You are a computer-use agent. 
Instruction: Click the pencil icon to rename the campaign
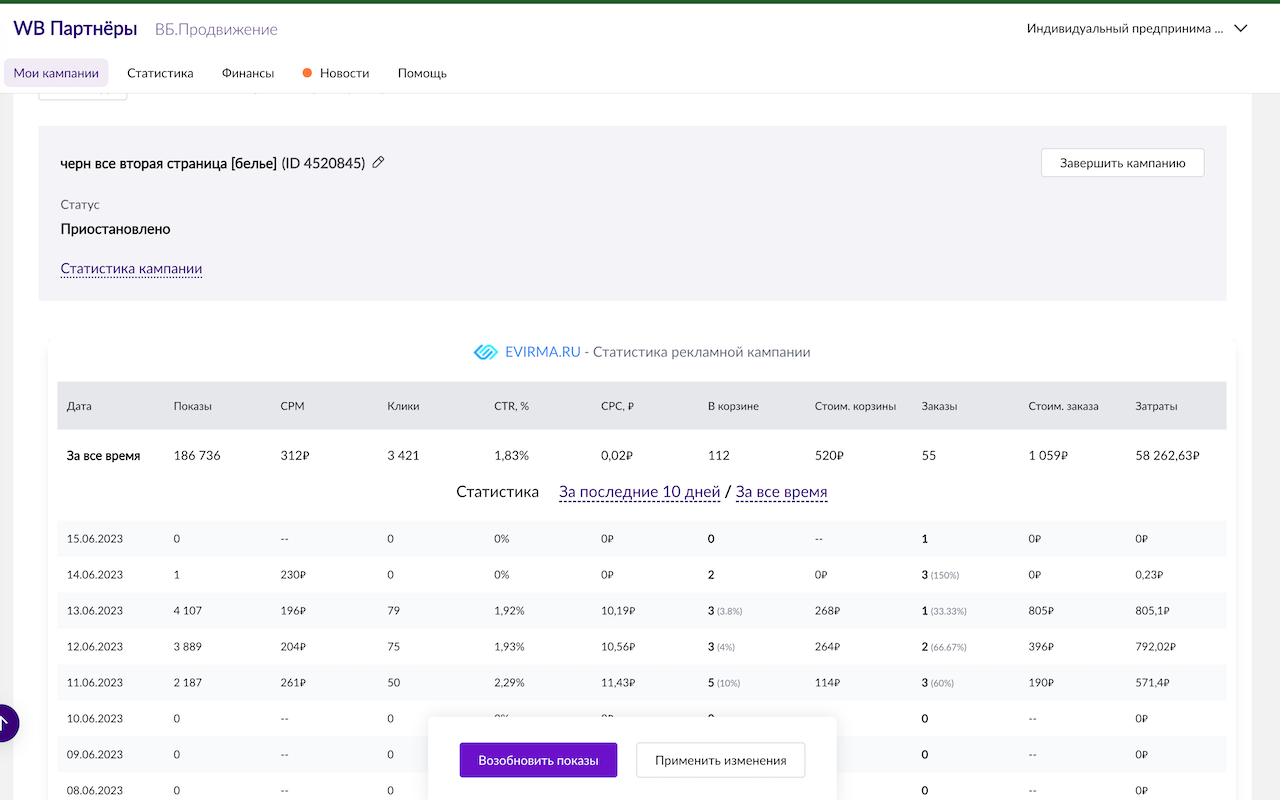tap(377, 162)
